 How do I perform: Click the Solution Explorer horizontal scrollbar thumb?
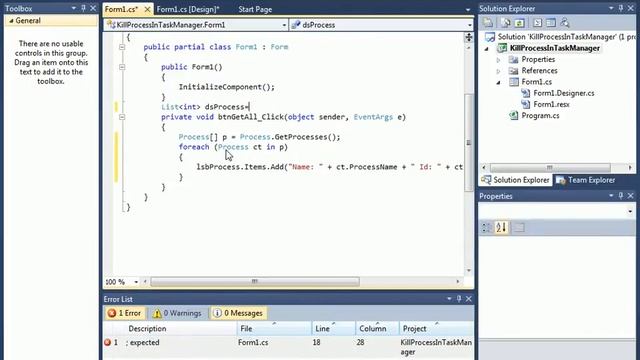(550, 168)
